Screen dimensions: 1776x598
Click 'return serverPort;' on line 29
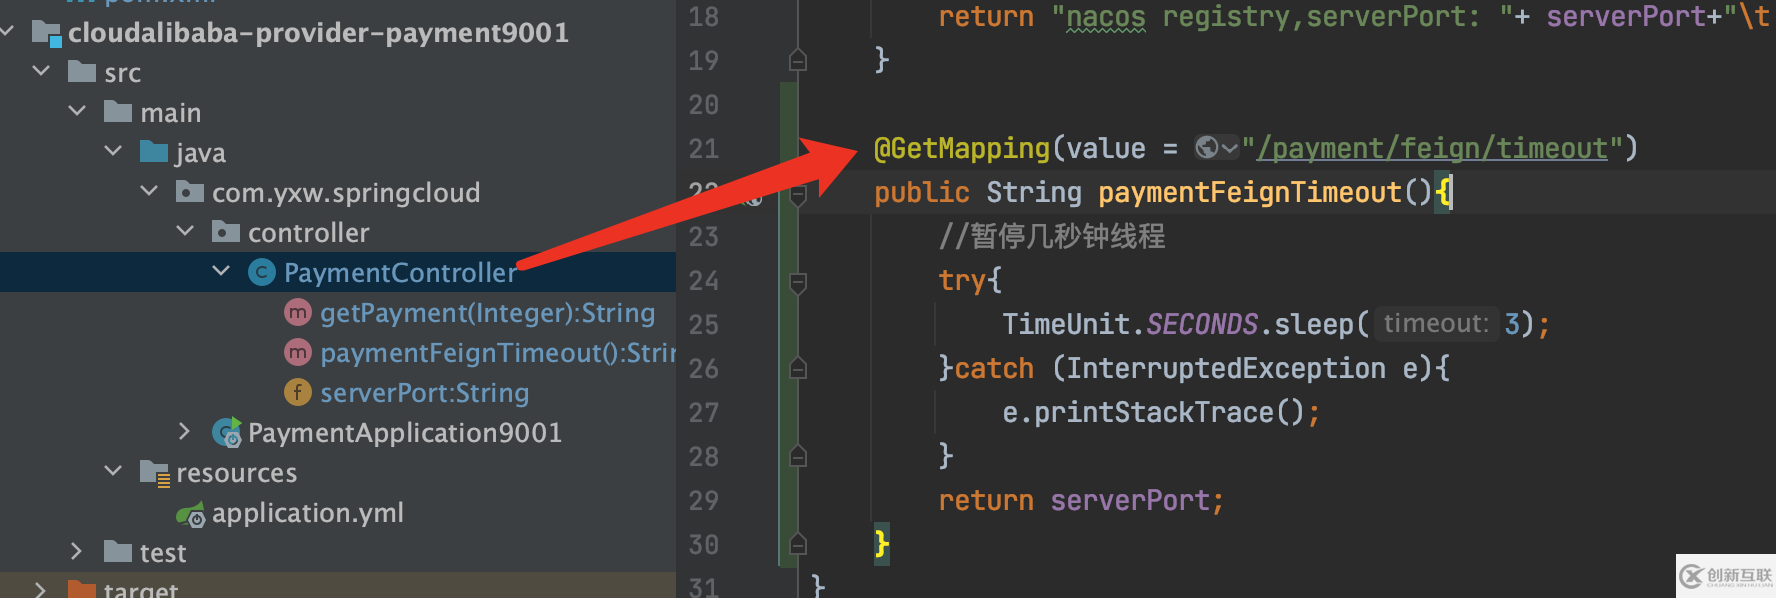(x=1081, y=500)
